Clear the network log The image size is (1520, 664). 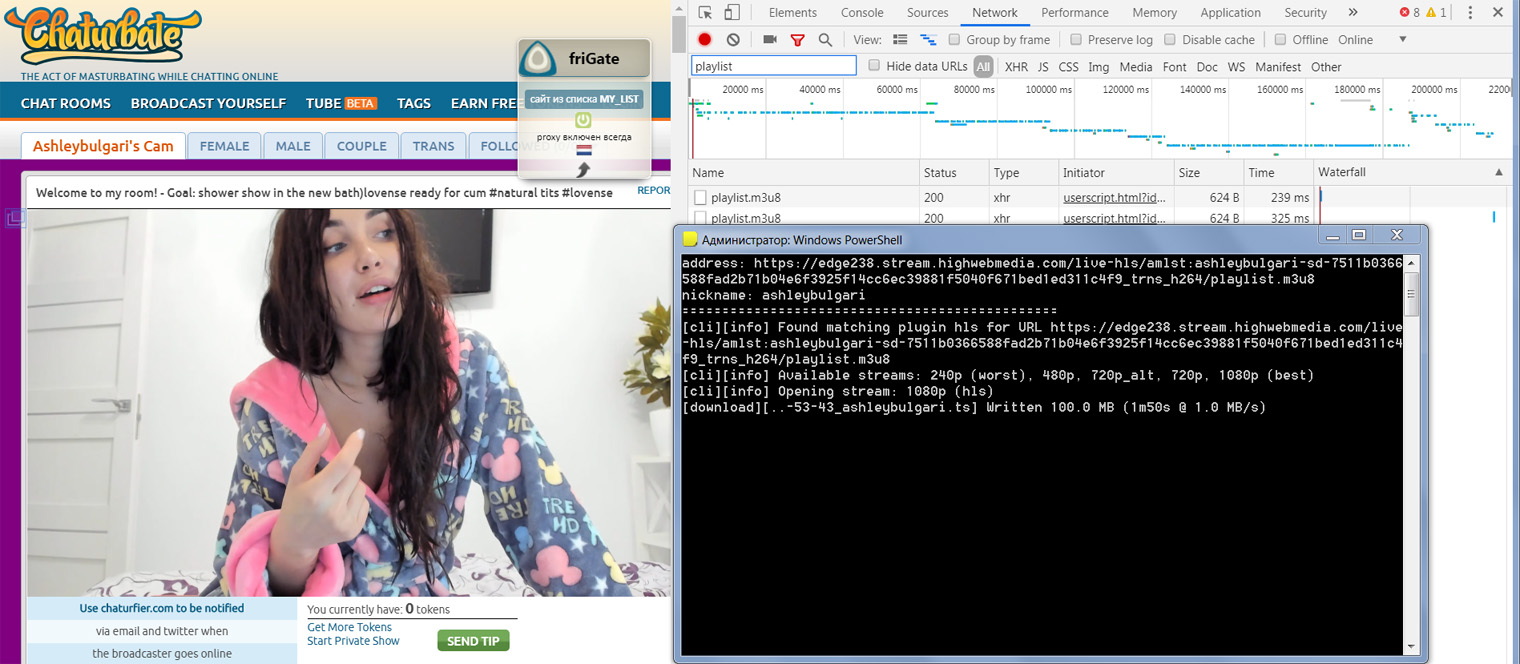point(733,40)
